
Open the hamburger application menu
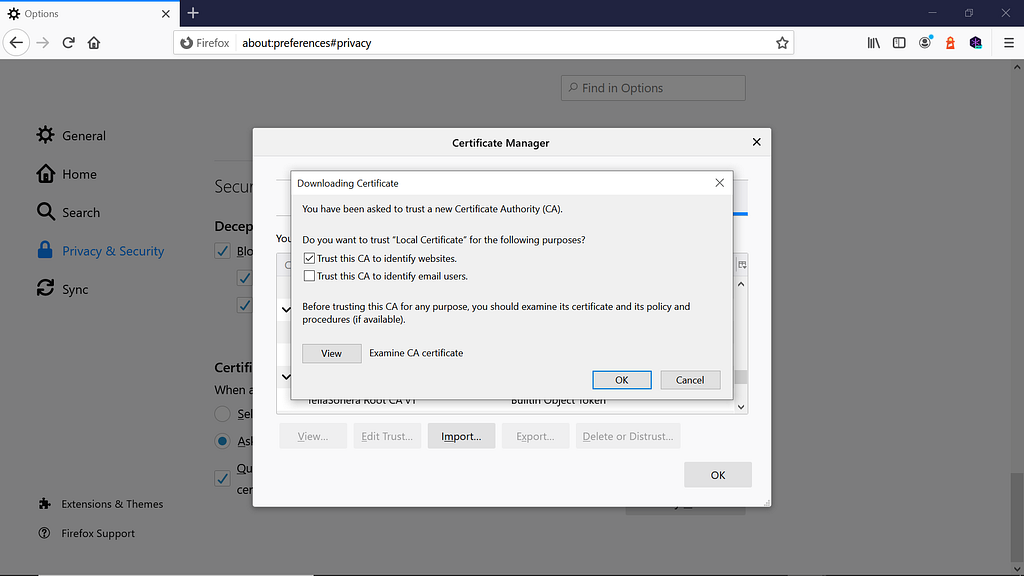(x=1008, y=43)
